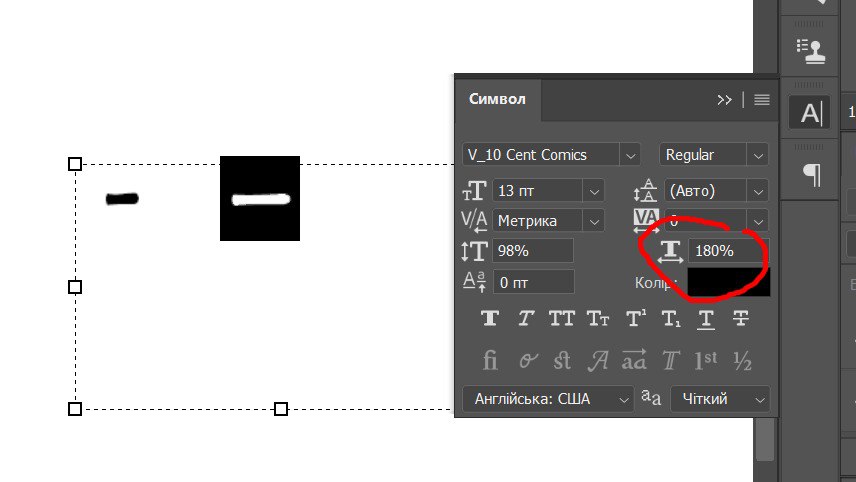856x482 pixels.
Task: Collapse the Символ panel with double arrows
Action: 725,100
